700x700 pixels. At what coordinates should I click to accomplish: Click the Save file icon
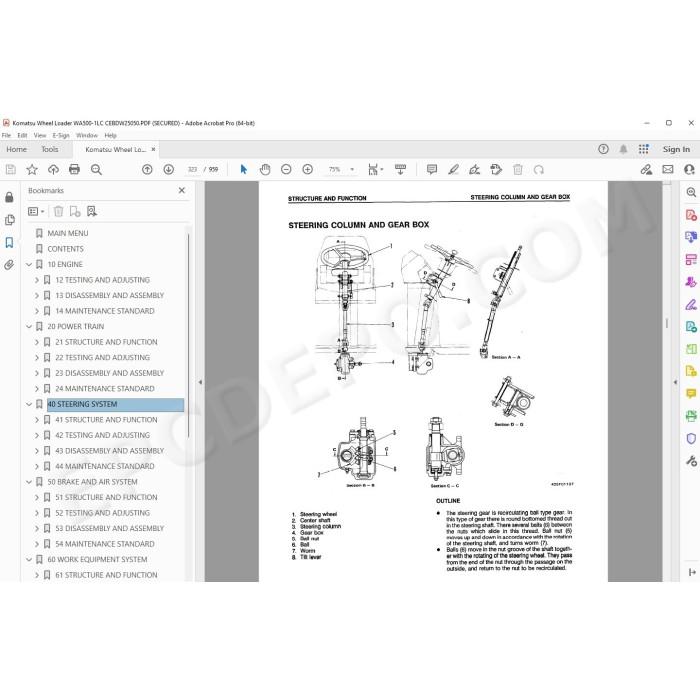click(x=11, y=170)
